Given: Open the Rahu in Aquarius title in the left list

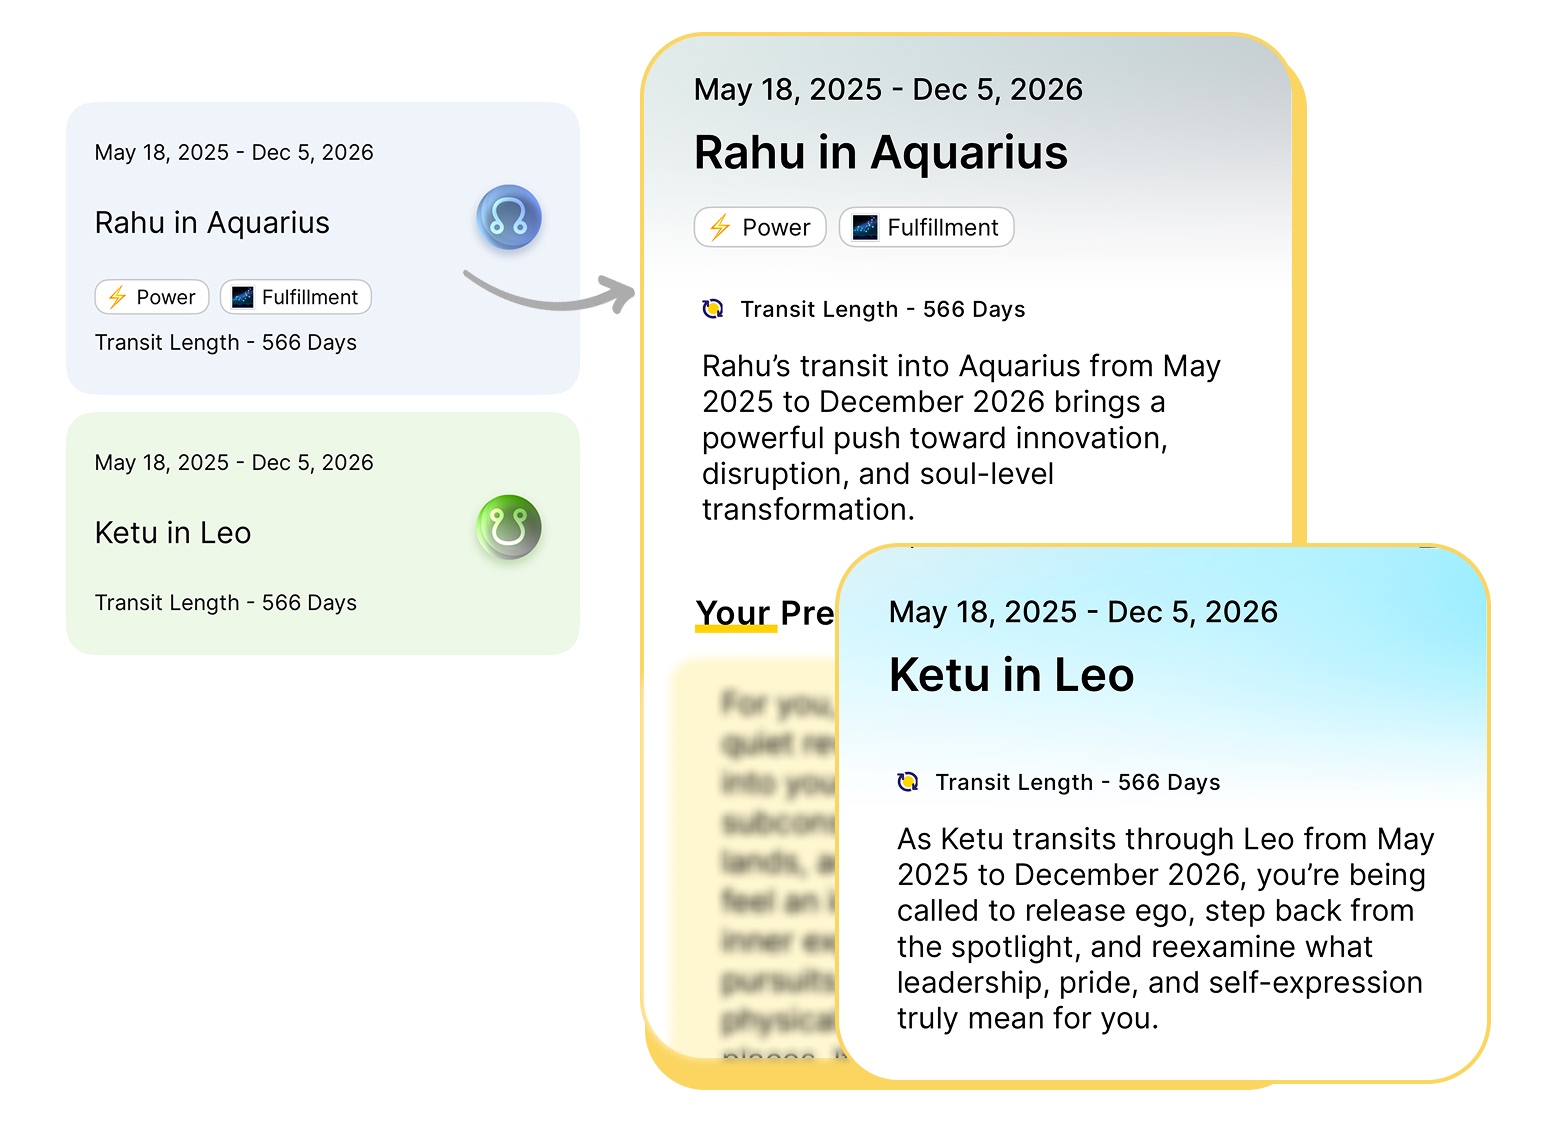Looking at the screenshot, I should [x=212, y=222].
